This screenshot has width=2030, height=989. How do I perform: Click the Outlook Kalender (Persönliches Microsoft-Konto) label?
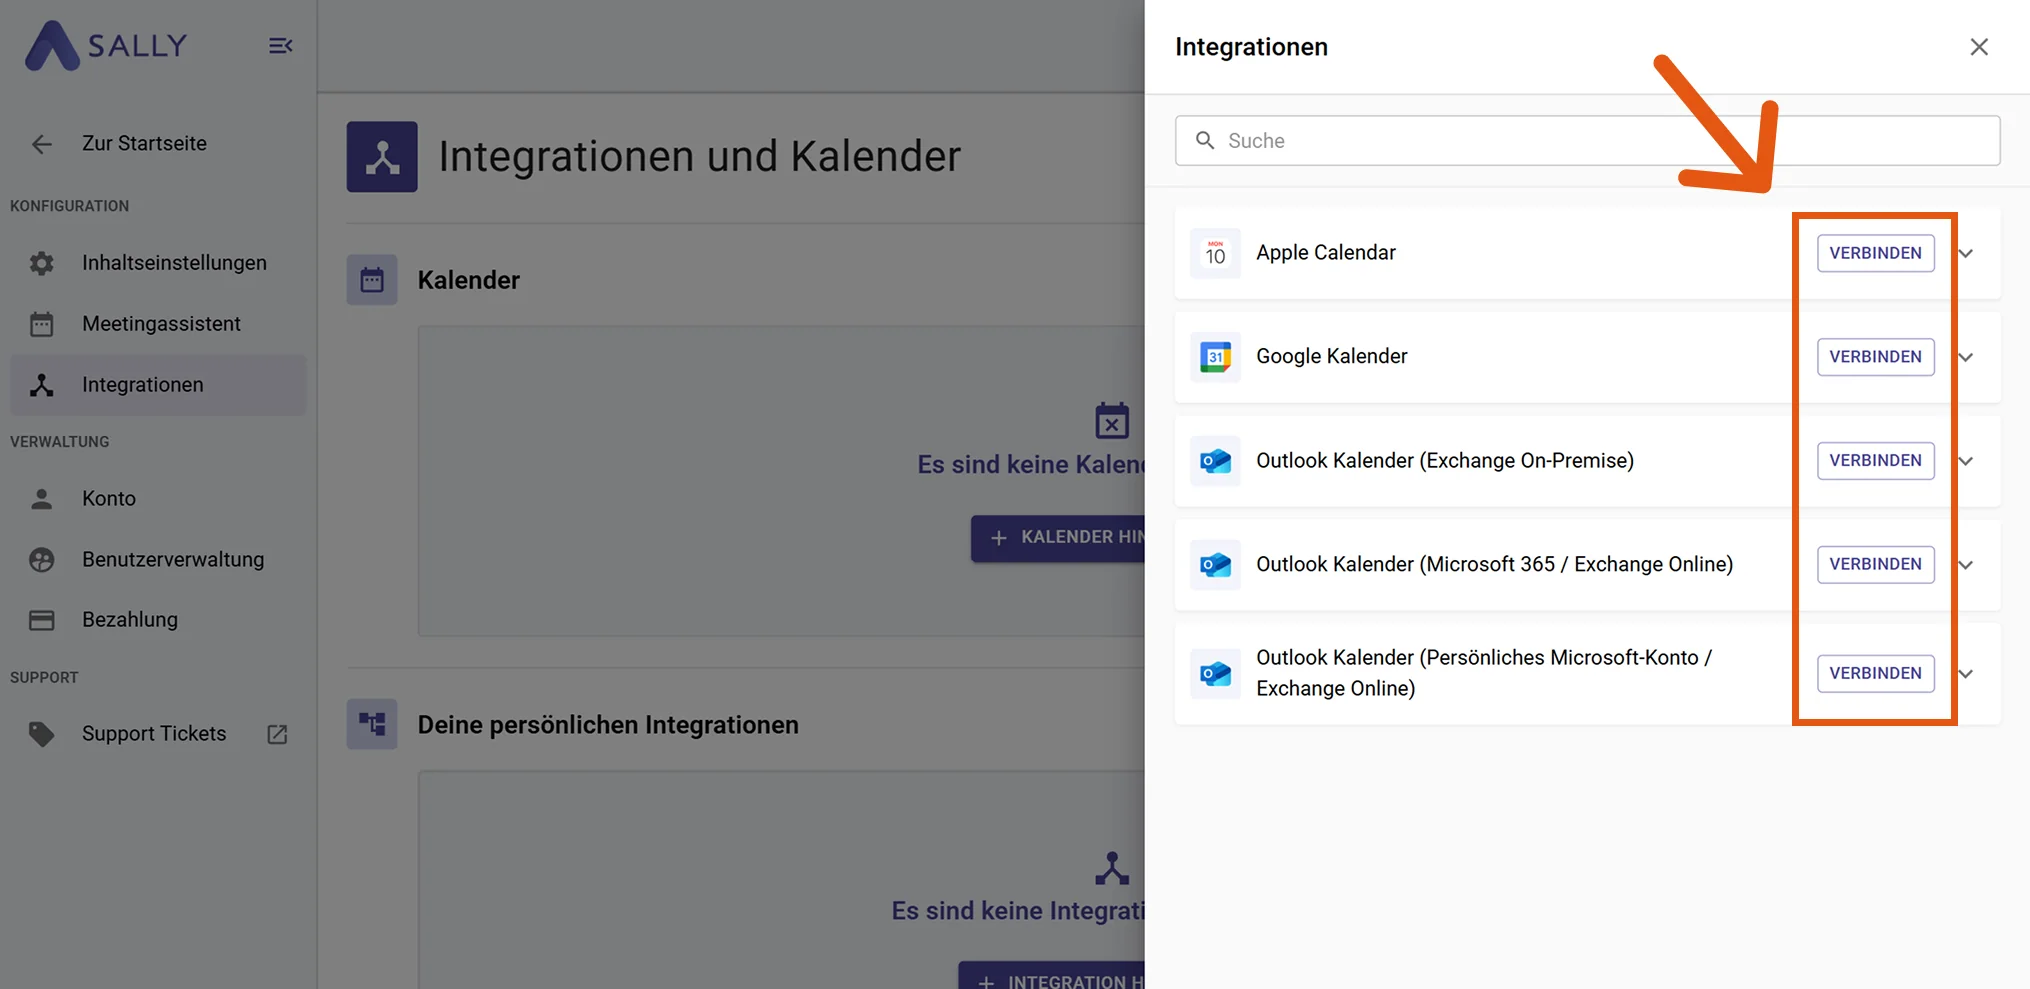coord(1484,674)
